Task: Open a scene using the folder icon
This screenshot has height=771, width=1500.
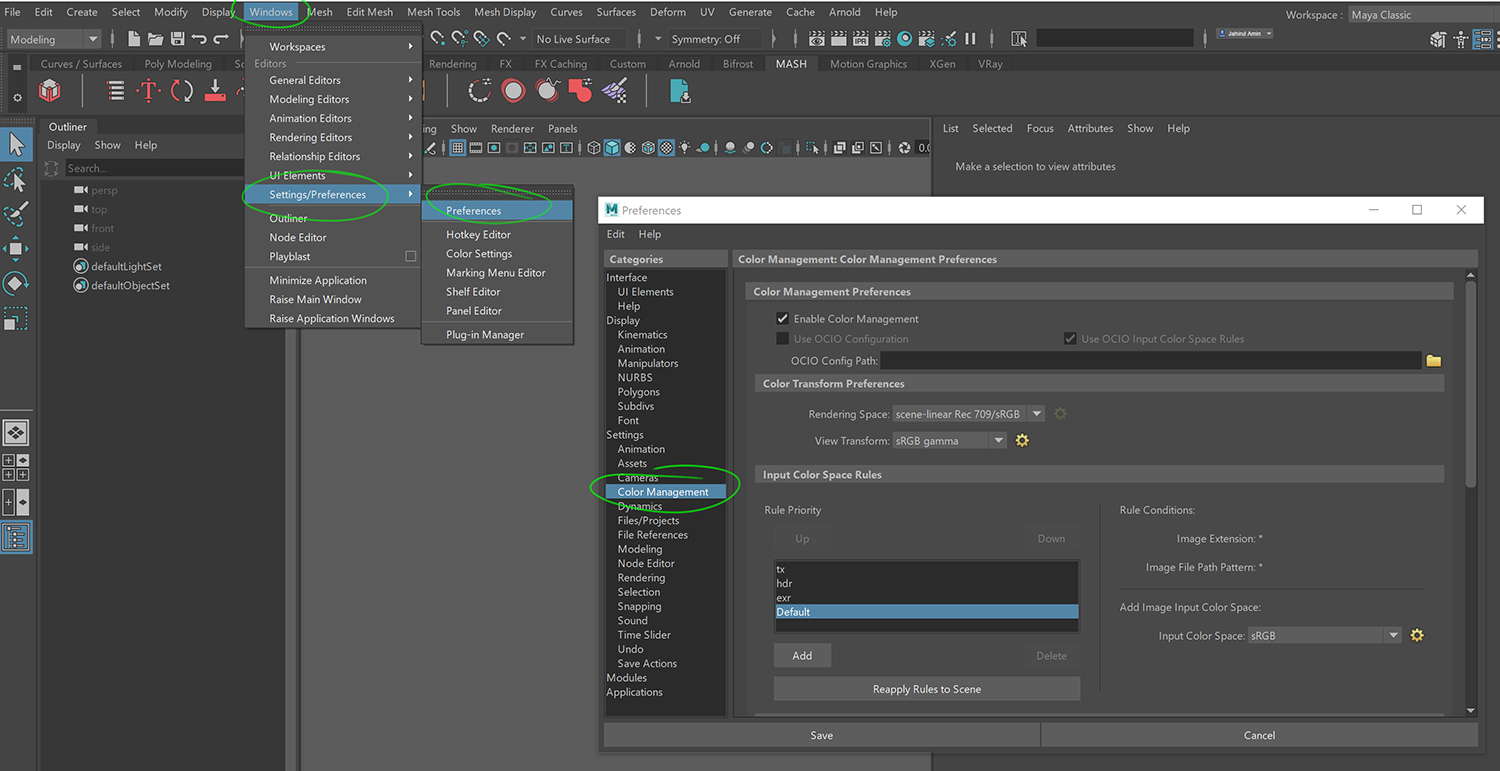Action: pyautogui.click(x=155, y=39)
